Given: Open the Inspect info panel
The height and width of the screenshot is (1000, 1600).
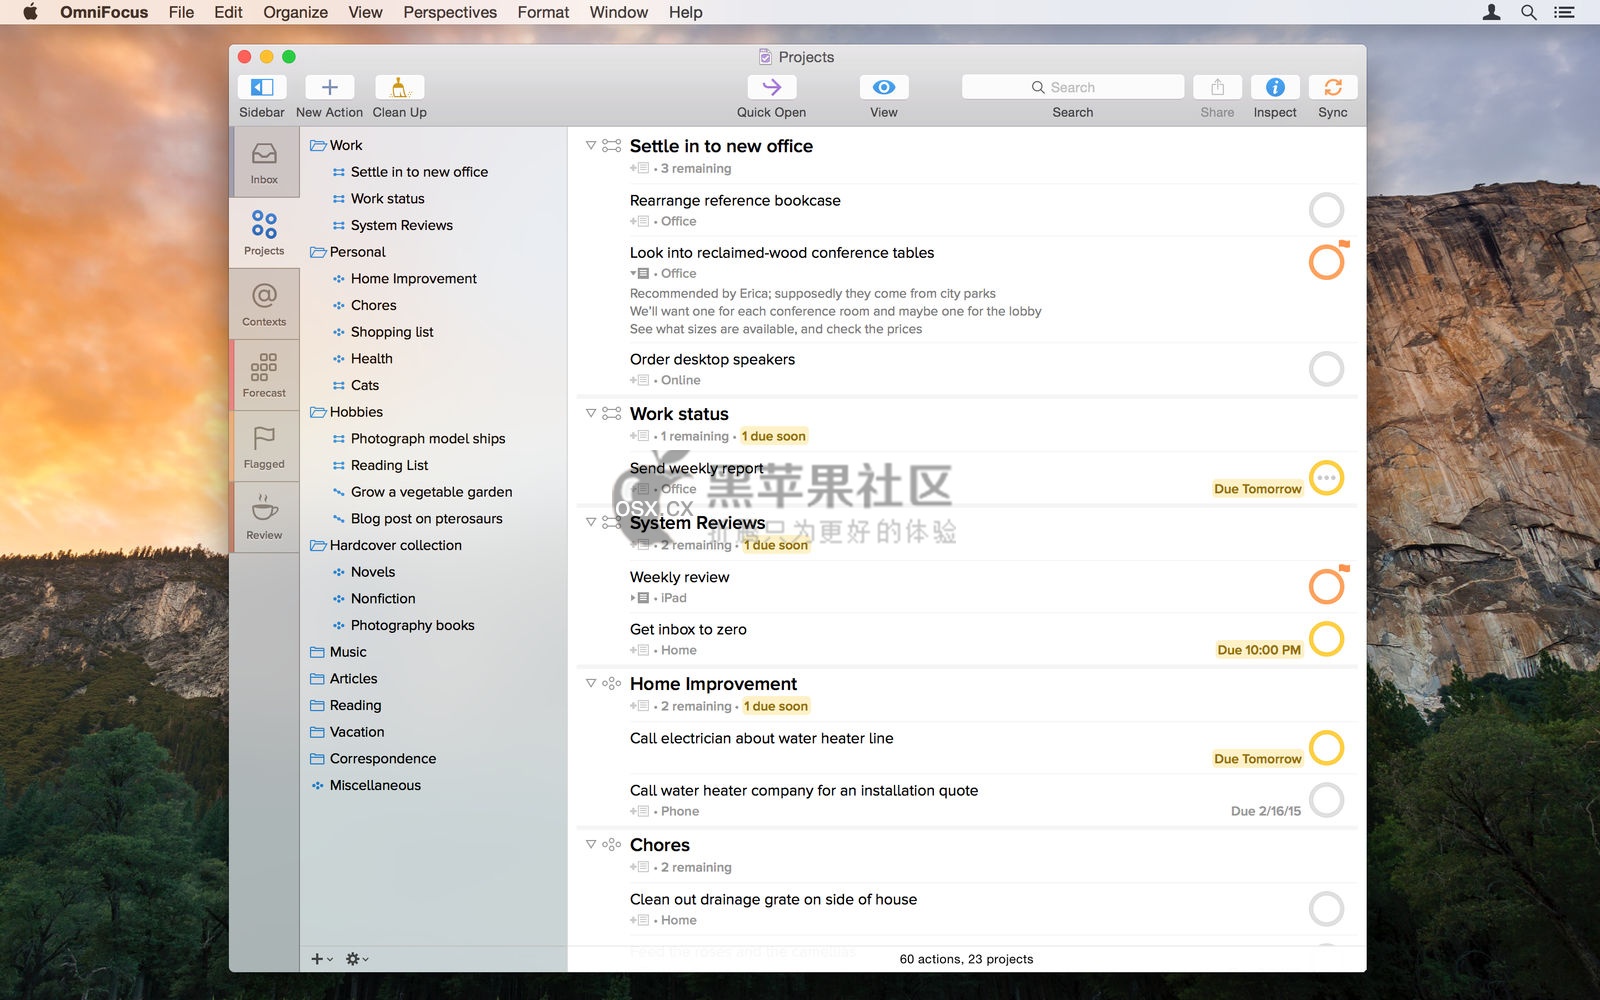Looking at the screenshot, I should click(x=1275, y=87).
